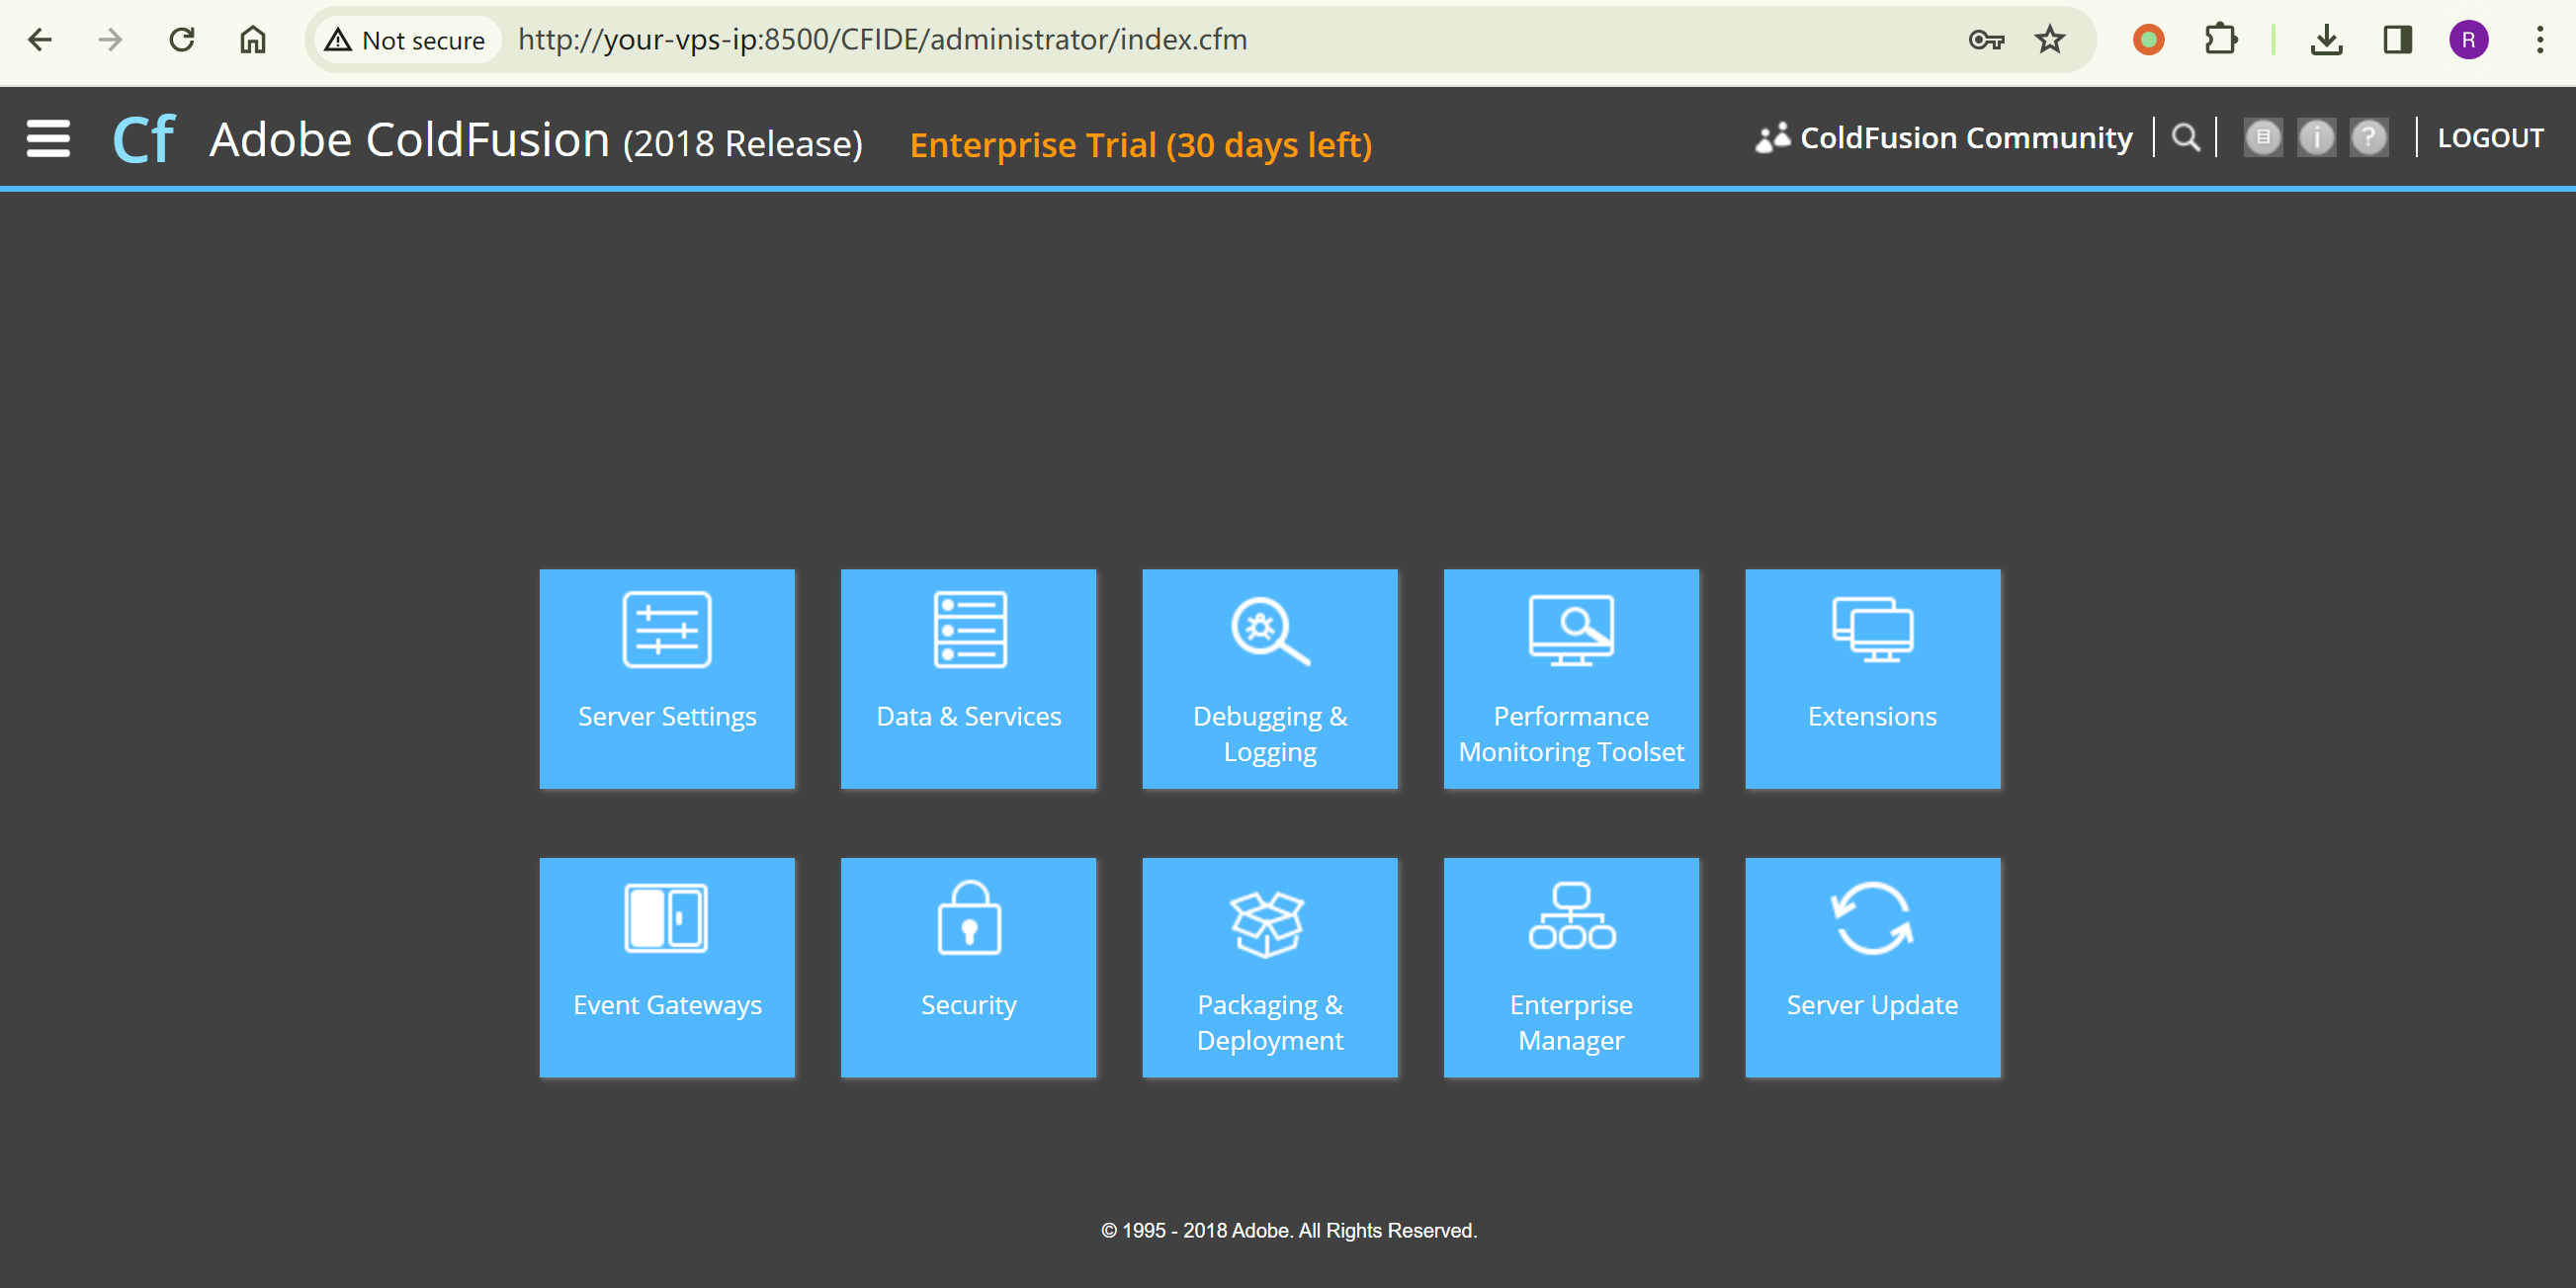Click the resources document icon in the header

[x=2263, y=138]
